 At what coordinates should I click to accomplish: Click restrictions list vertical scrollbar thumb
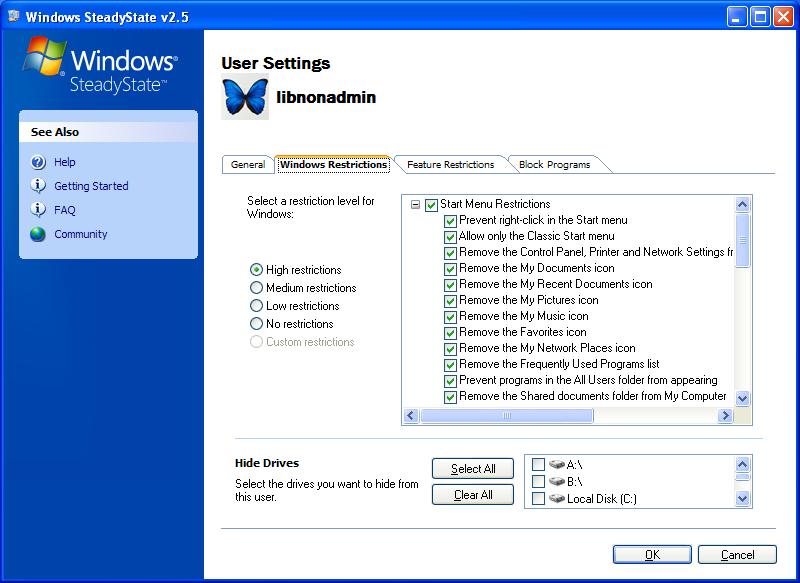pyautogui.click(x=742, y=240)
